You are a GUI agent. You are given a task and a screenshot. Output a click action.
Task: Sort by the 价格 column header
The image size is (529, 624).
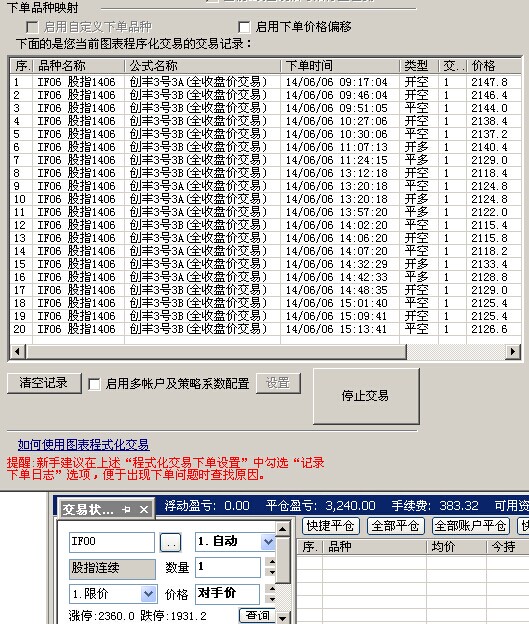click(494, 66)
